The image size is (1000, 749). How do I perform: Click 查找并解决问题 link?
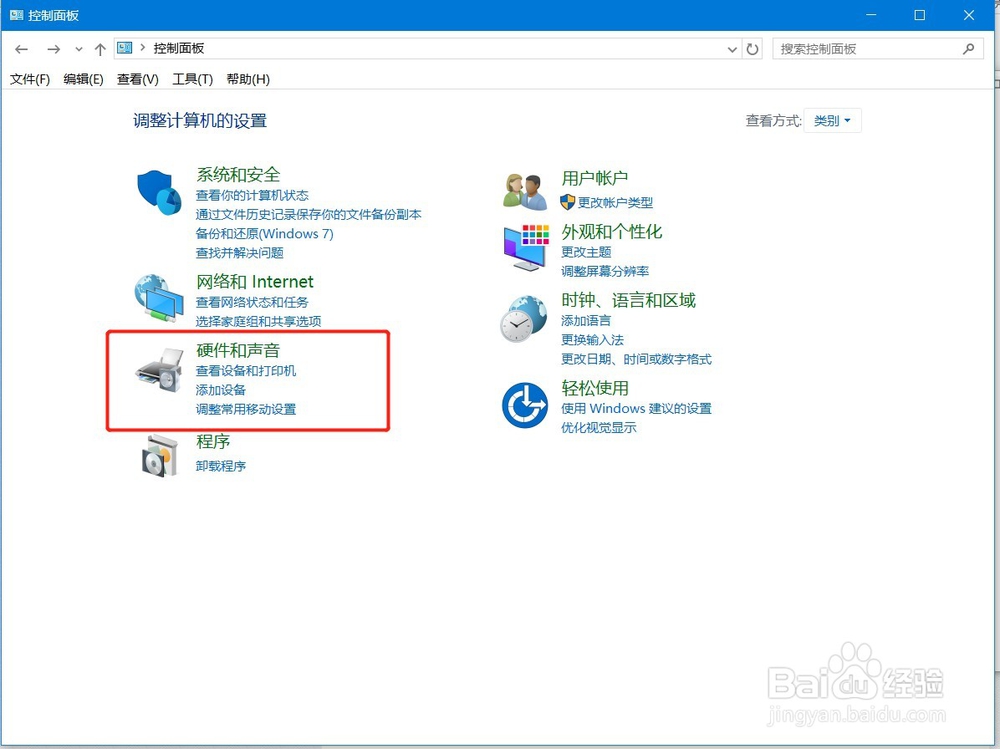click(240, 253)
